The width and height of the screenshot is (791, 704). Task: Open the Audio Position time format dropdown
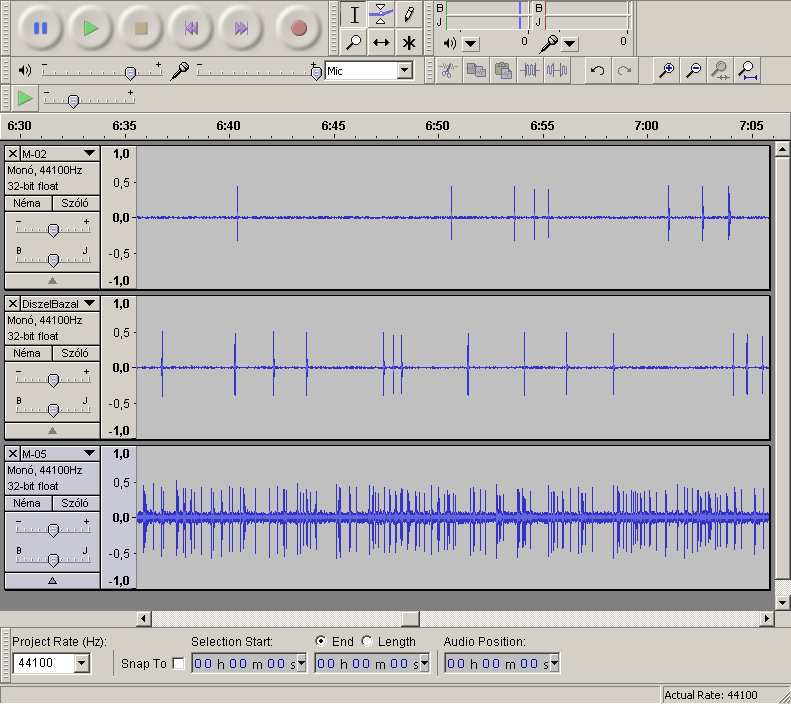click(554, 663)
